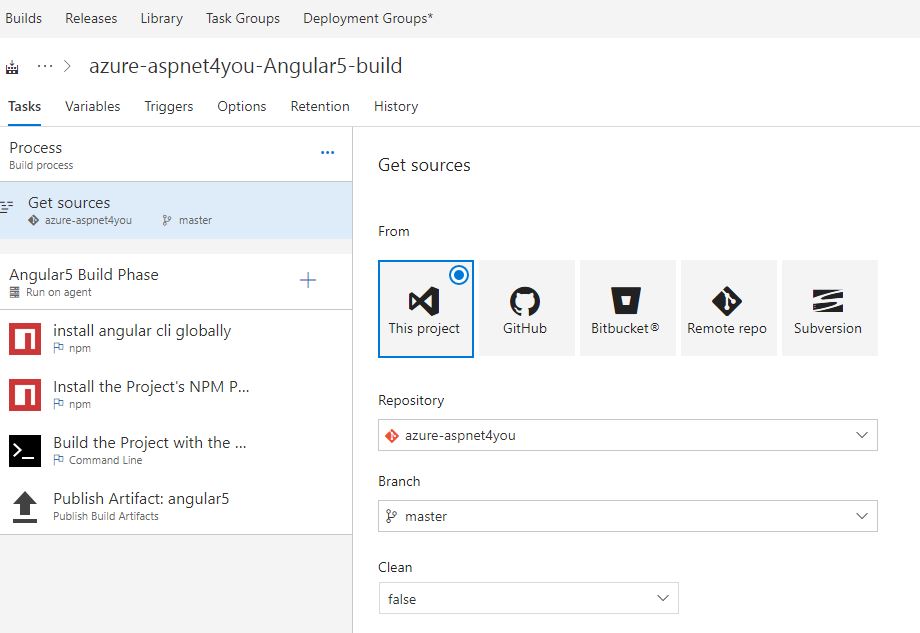The width and height of the screenshot is (920, 633).
Task: Open the Triggers tab
Action: pos(169,107)
